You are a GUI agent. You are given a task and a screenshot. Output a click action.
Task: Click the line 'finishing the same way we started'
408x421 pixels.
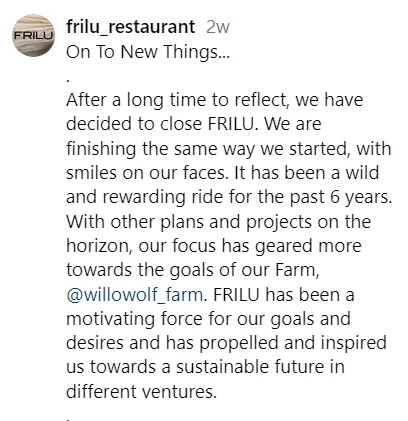[x=207, y=149]
